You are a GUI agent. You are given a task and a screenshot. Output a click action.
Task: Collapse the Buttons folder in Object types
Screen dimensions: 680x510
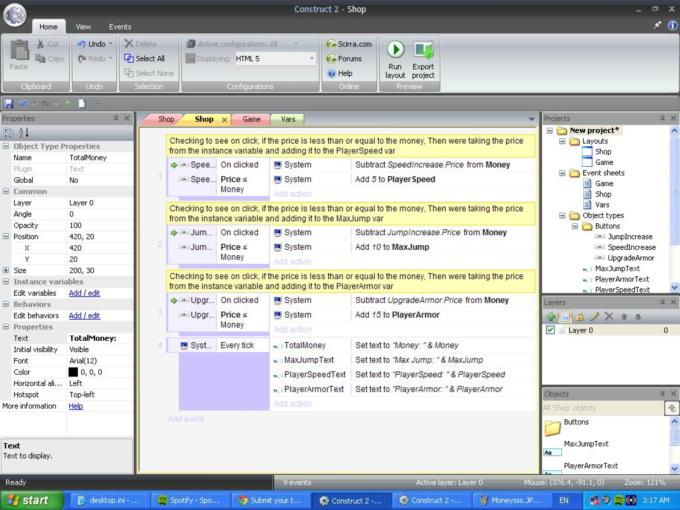pos(575,226)
